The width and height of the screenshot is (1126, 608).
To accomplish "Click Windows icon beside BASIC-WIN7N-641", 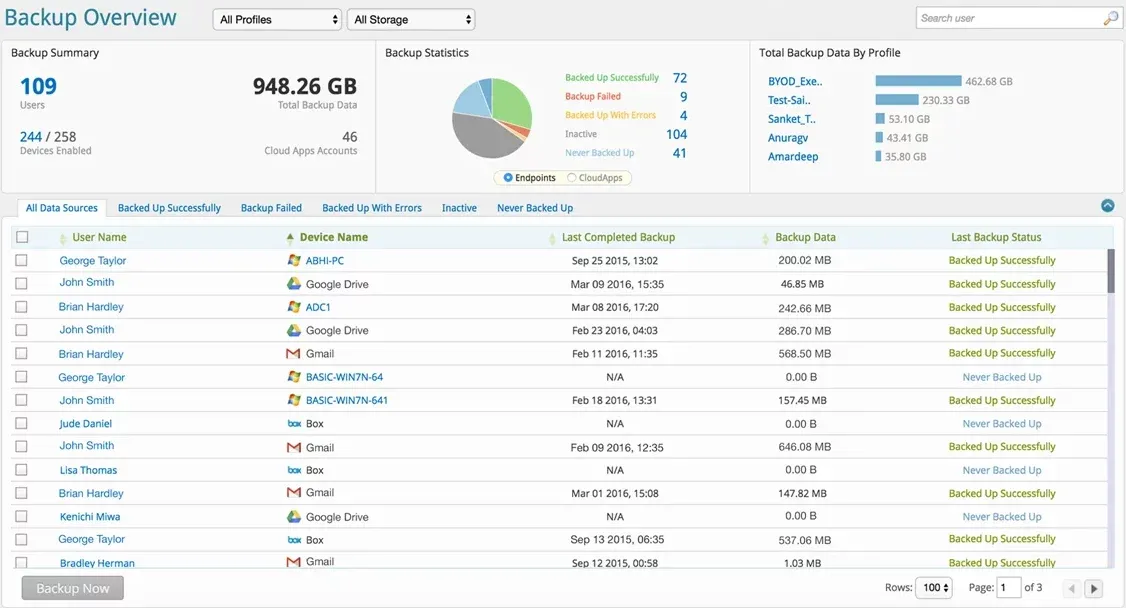I will (294, 400).
